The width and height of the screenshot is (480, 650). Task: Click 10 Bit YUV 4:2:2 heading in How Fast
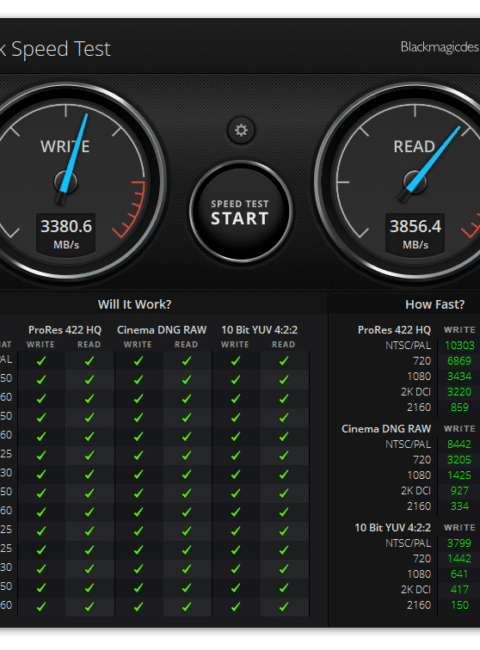[x=393, y=528]
